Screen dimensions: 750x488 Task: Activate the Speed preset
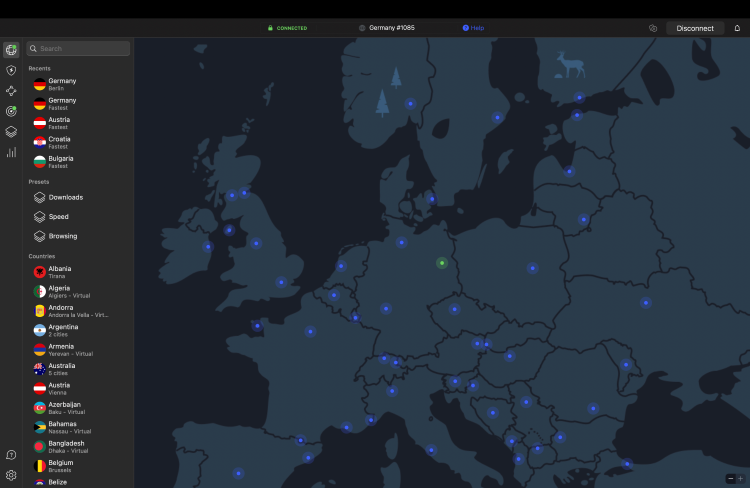(x=78, y=217)
